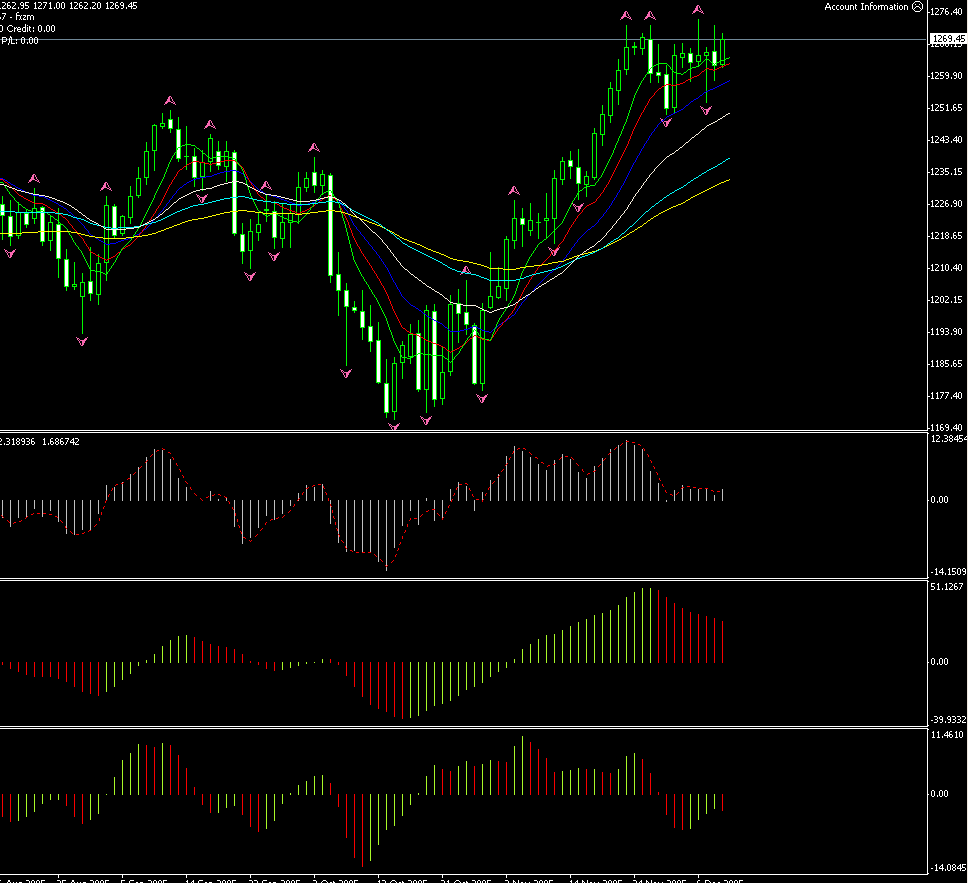Click the OHLC low value 1262.20
Screen dimensions: 968x883
(x=85, y=6)
